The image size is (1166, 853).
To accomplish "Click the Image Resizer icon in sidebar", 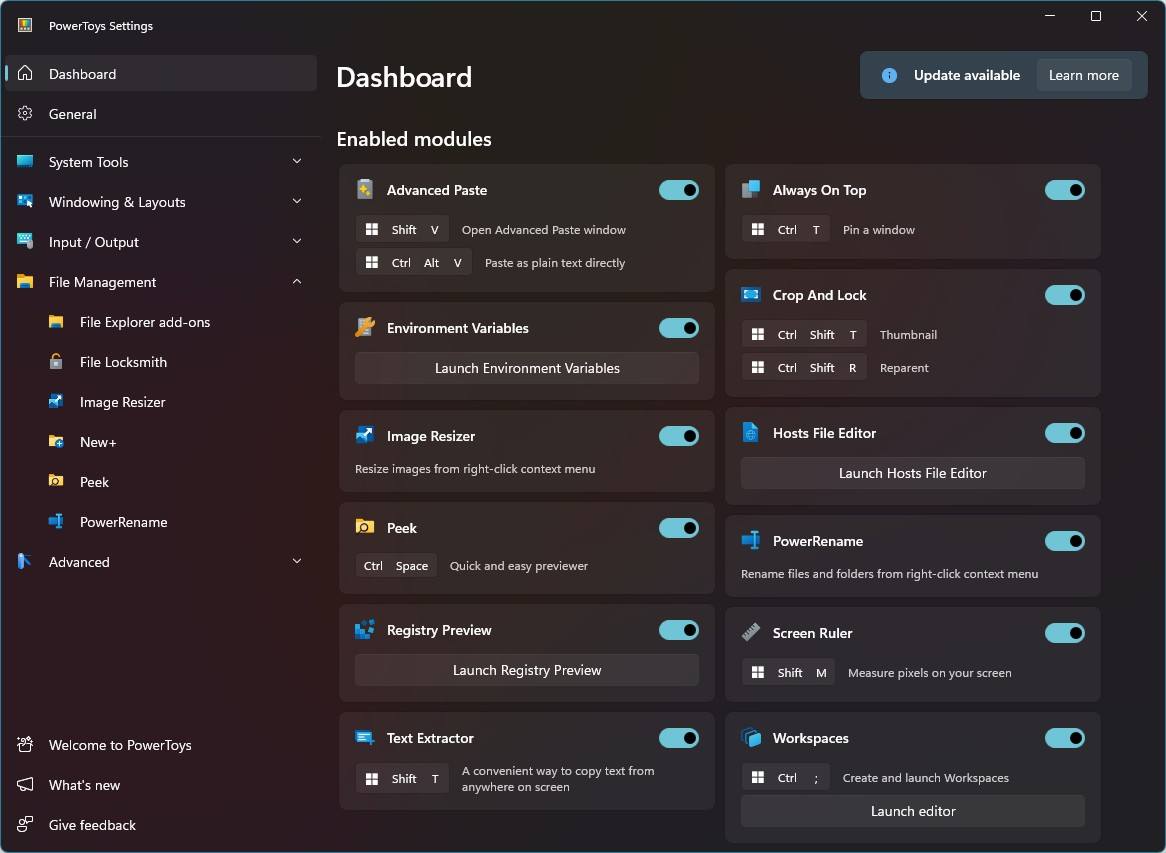I will pyautogui.click(x=56, y=402).
